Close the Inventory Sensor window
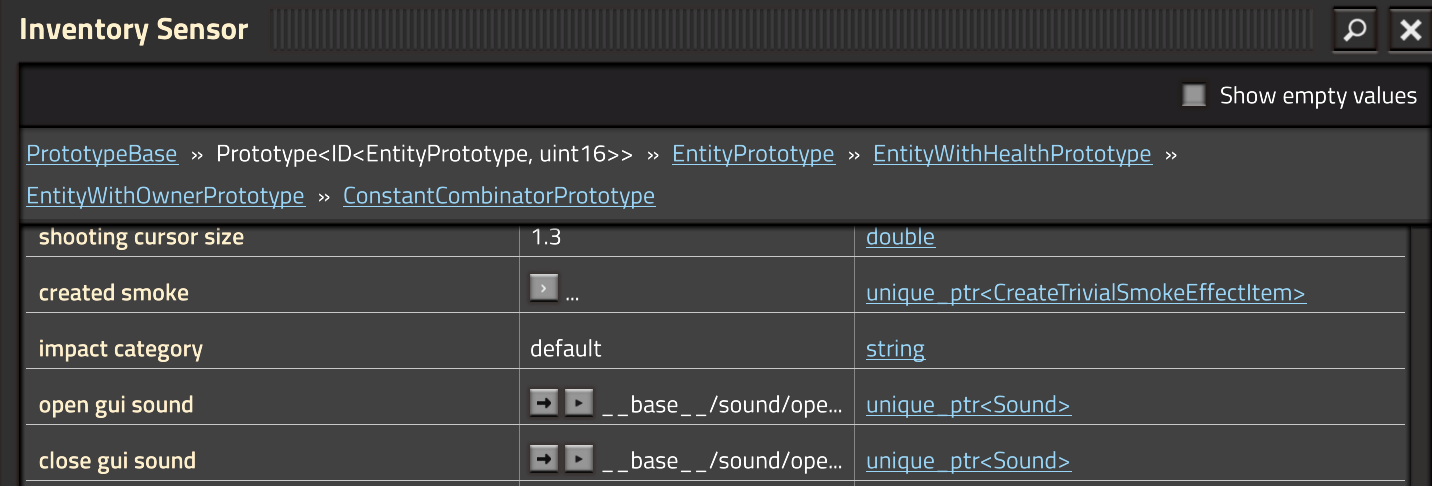Screen dimensions: 1432x486 [1410, 30]
